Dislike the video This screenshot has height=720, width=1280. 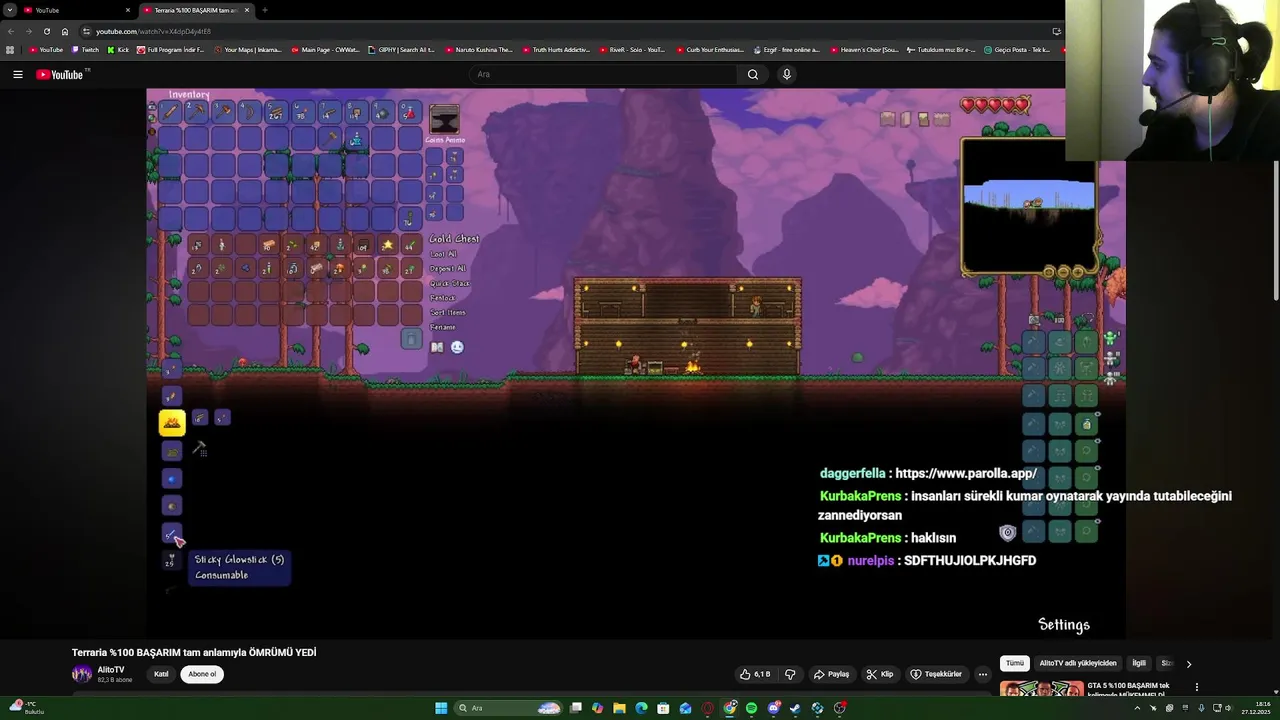790,674
